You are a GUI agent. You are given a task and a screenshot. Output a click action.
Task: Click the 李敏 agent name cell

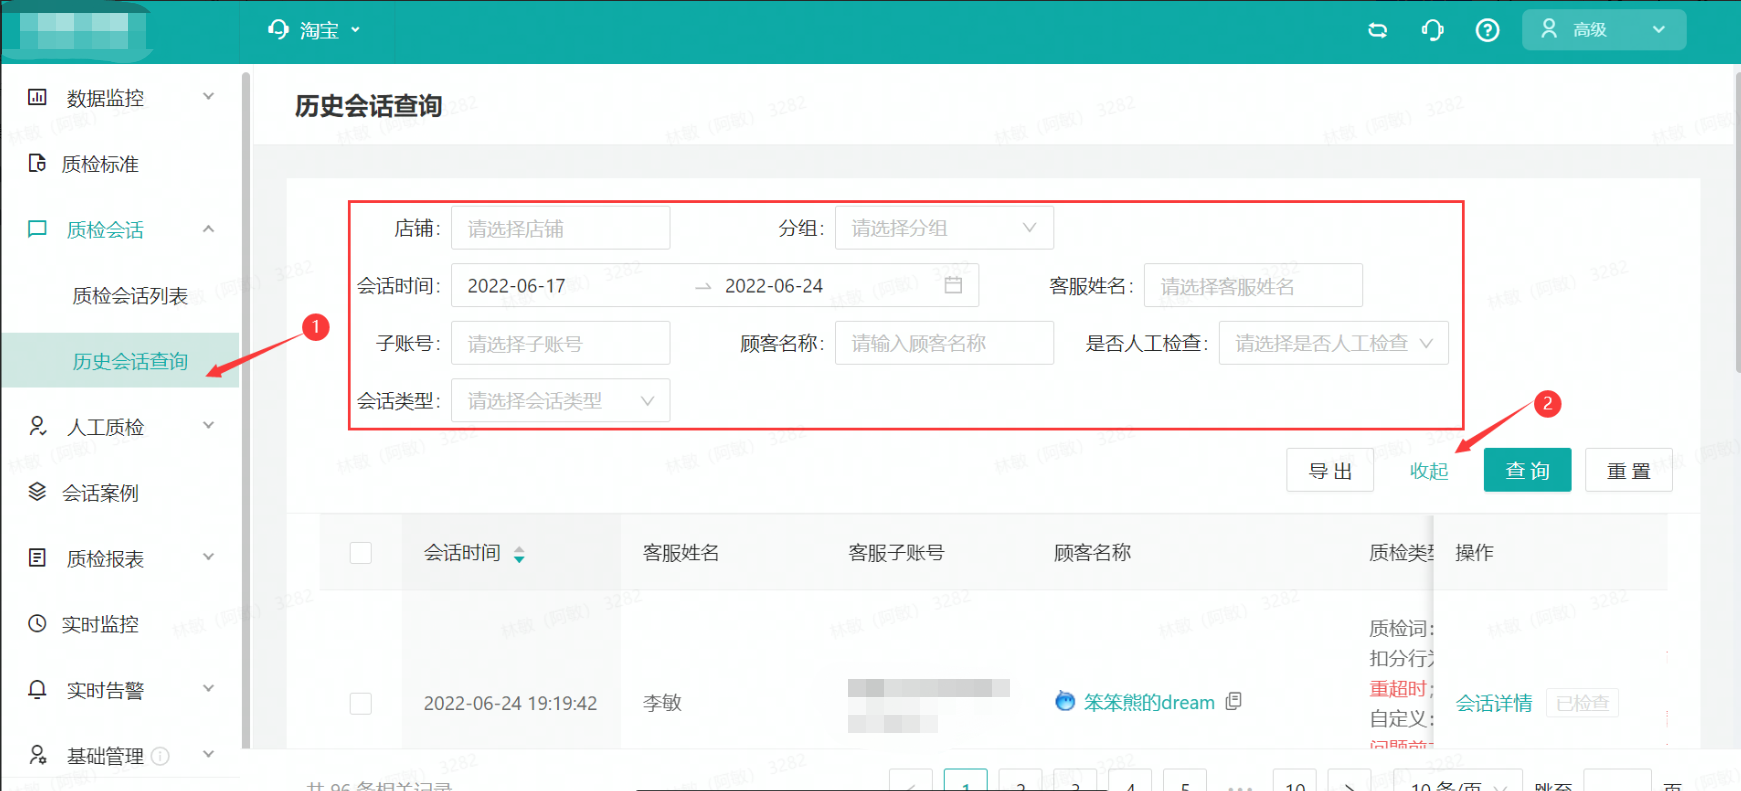(662, 703)
